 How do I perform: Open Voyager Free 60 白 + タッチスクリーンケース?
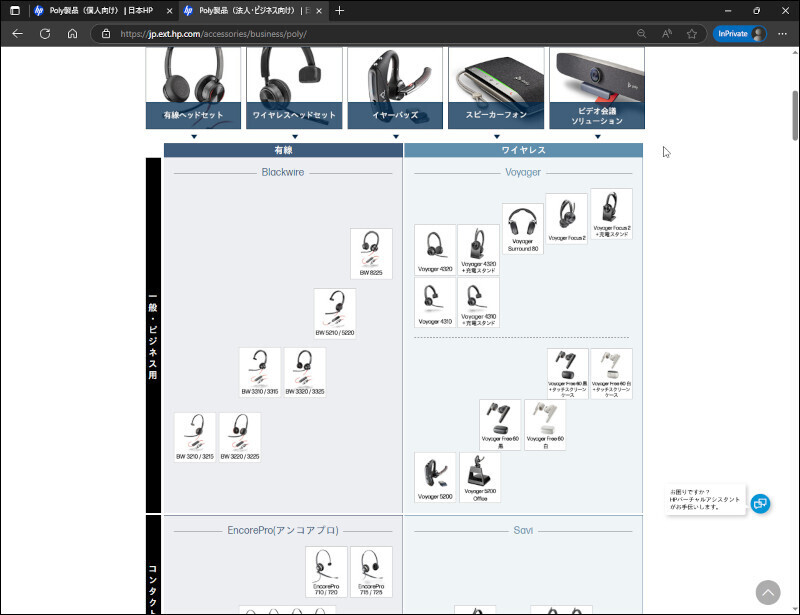pos(612,374)
